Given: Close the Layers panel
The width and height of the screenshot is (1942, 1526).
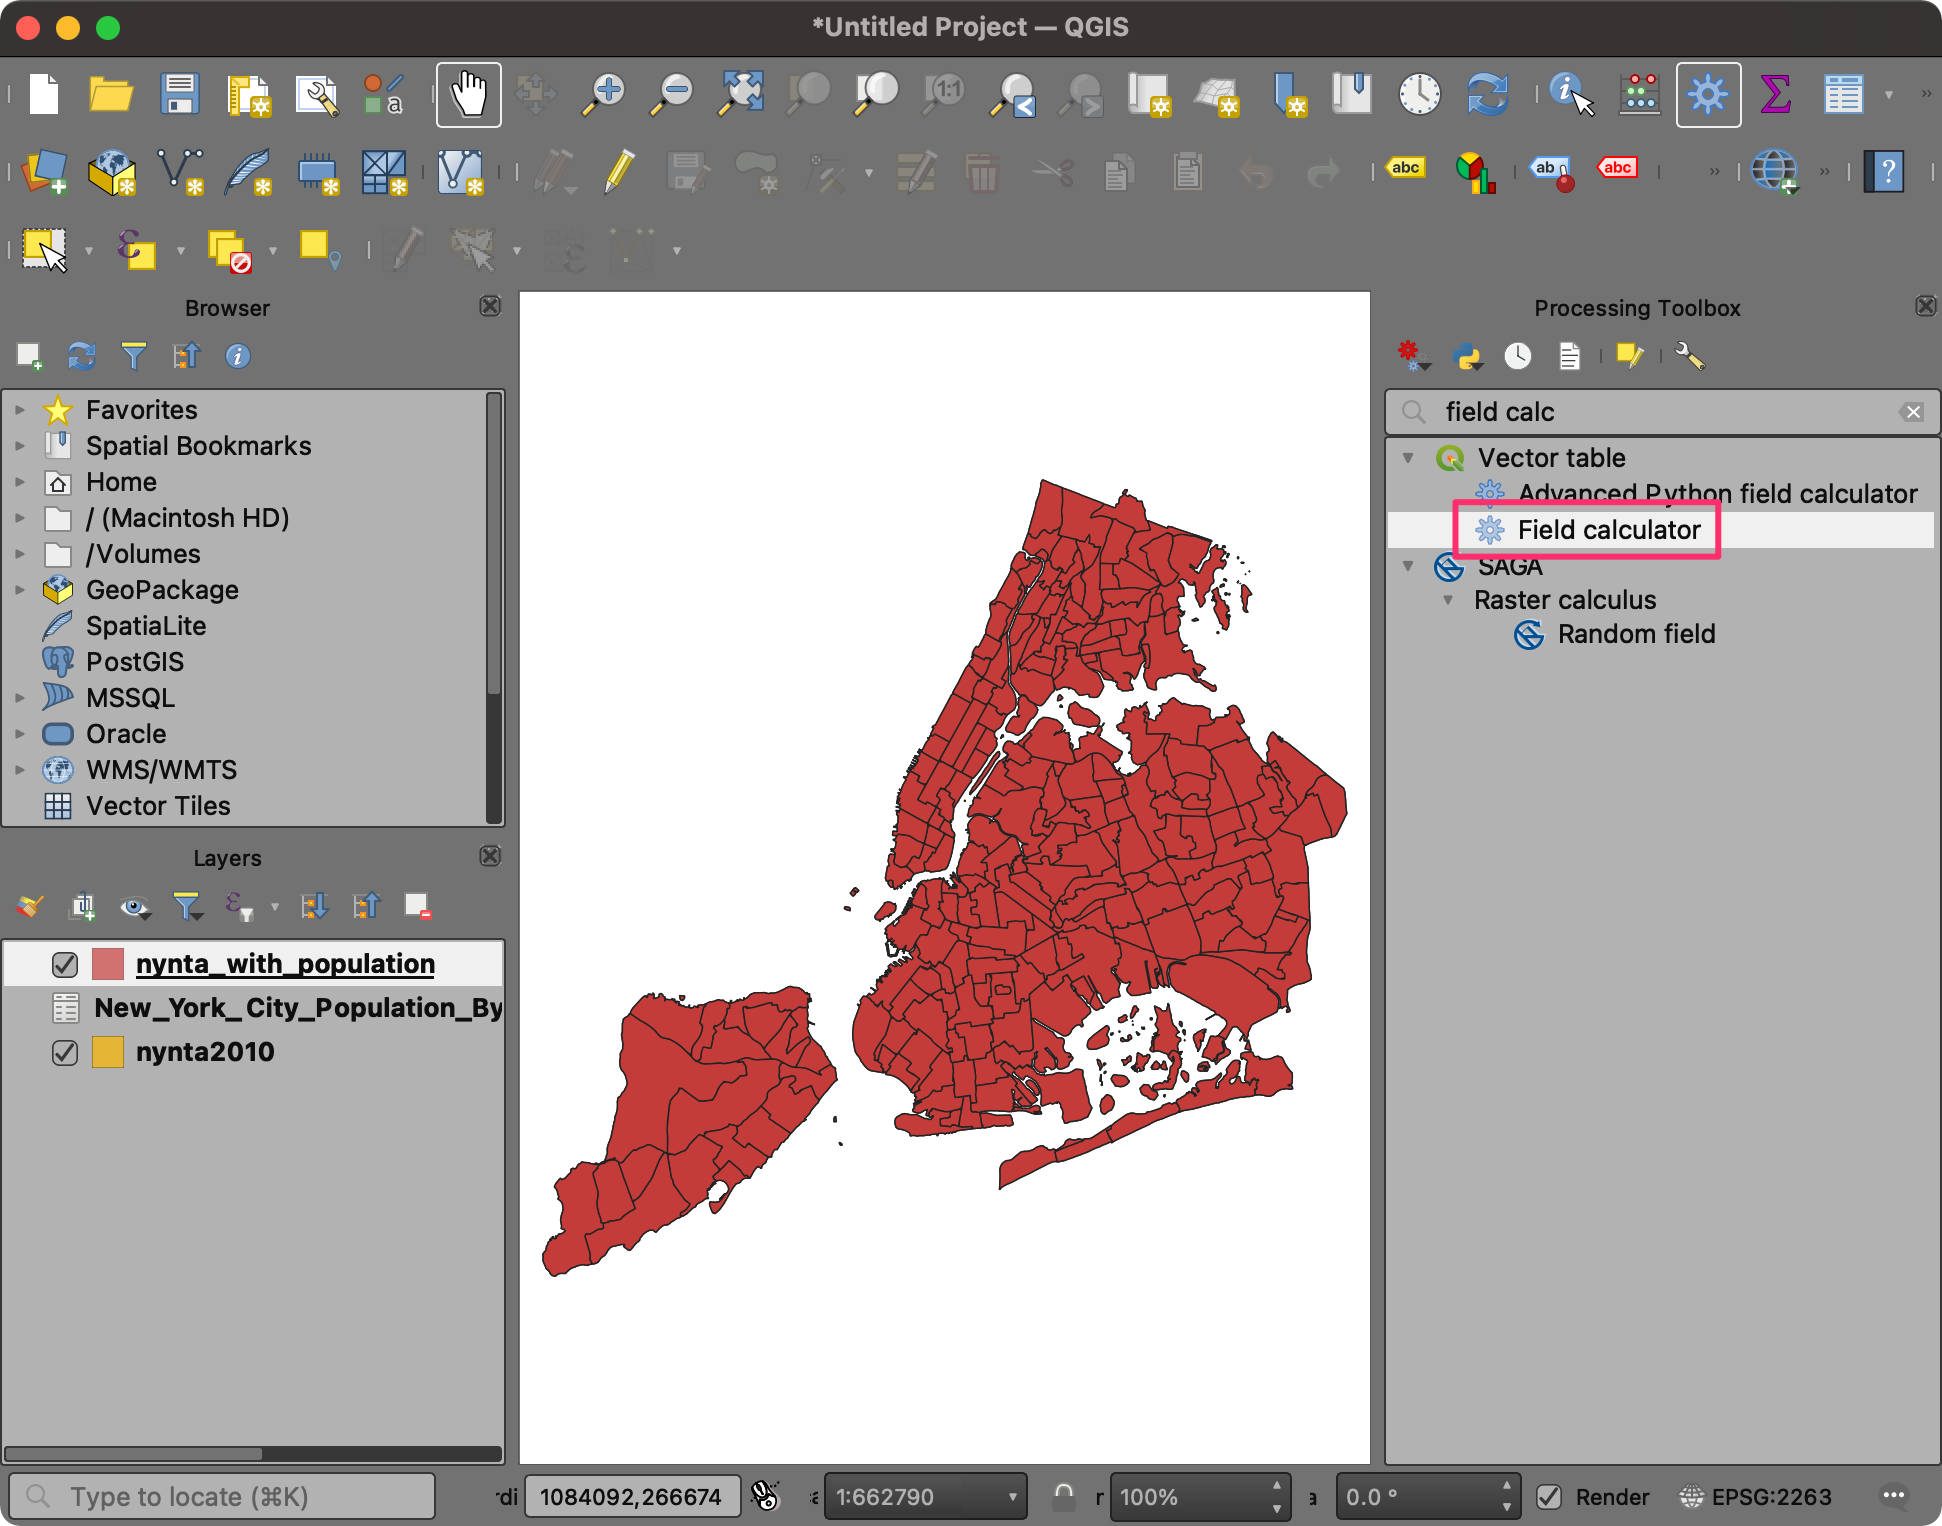Looking at the screenshot, I should [x=490, y=856].
